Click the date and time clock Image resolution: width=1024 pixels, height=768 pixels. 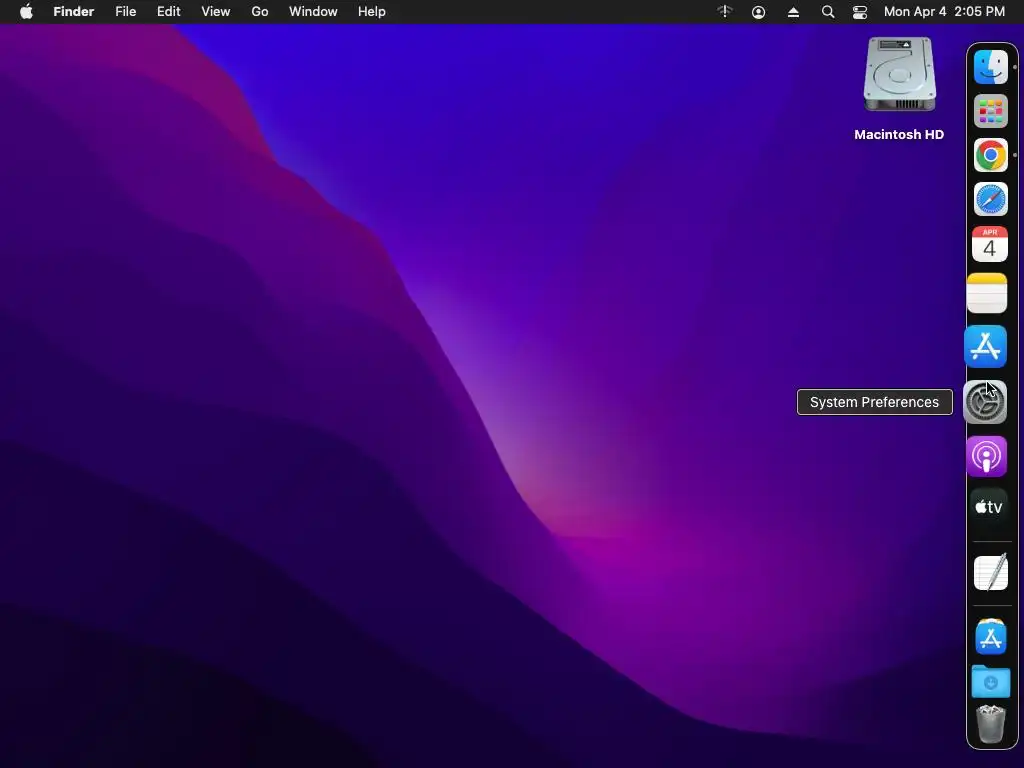(944, 12)
